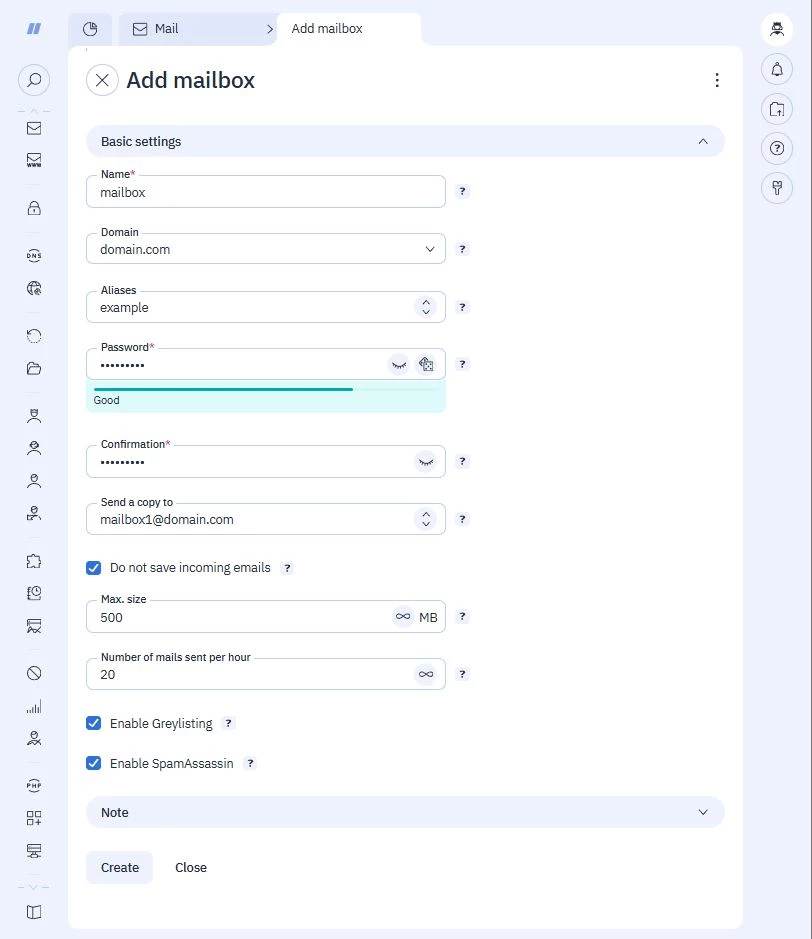Set Max. size to unlimited infinity icon
812x939 pixels.
(x=403, y=616)
